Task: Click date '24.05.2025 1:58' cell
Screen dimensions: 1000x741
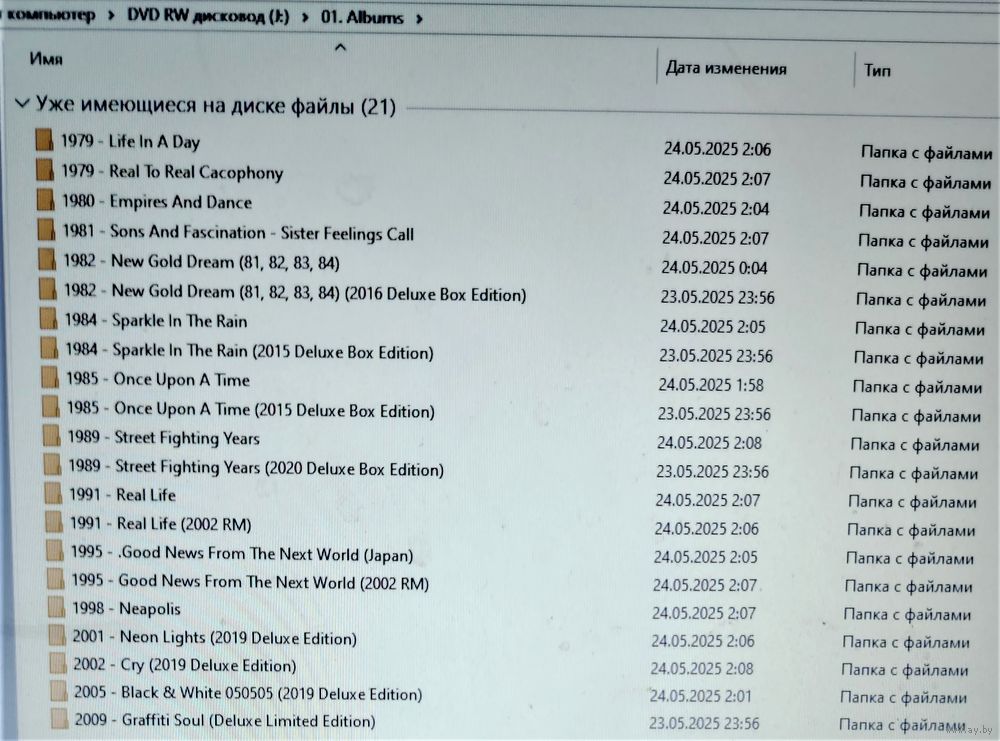Action: [x=711, y=385]
